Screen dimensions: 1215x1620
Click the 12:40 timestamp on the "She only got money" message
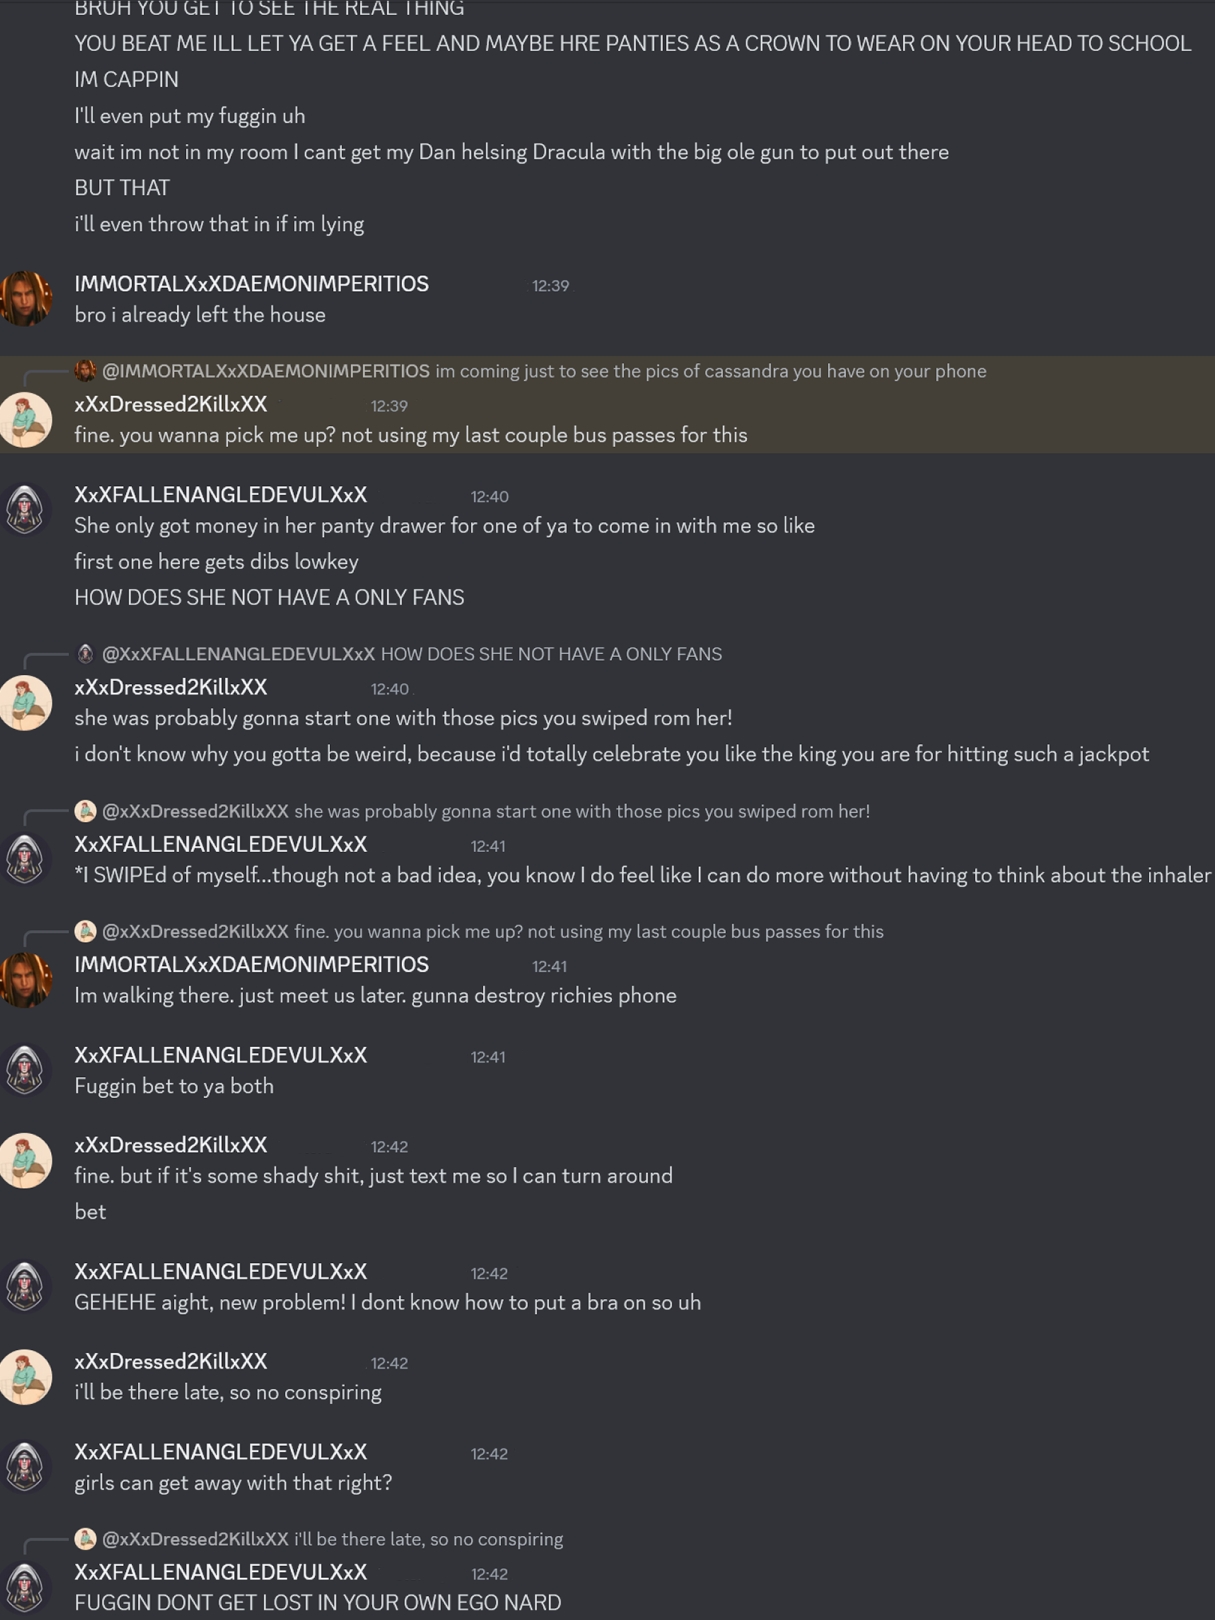click(489, 497)
